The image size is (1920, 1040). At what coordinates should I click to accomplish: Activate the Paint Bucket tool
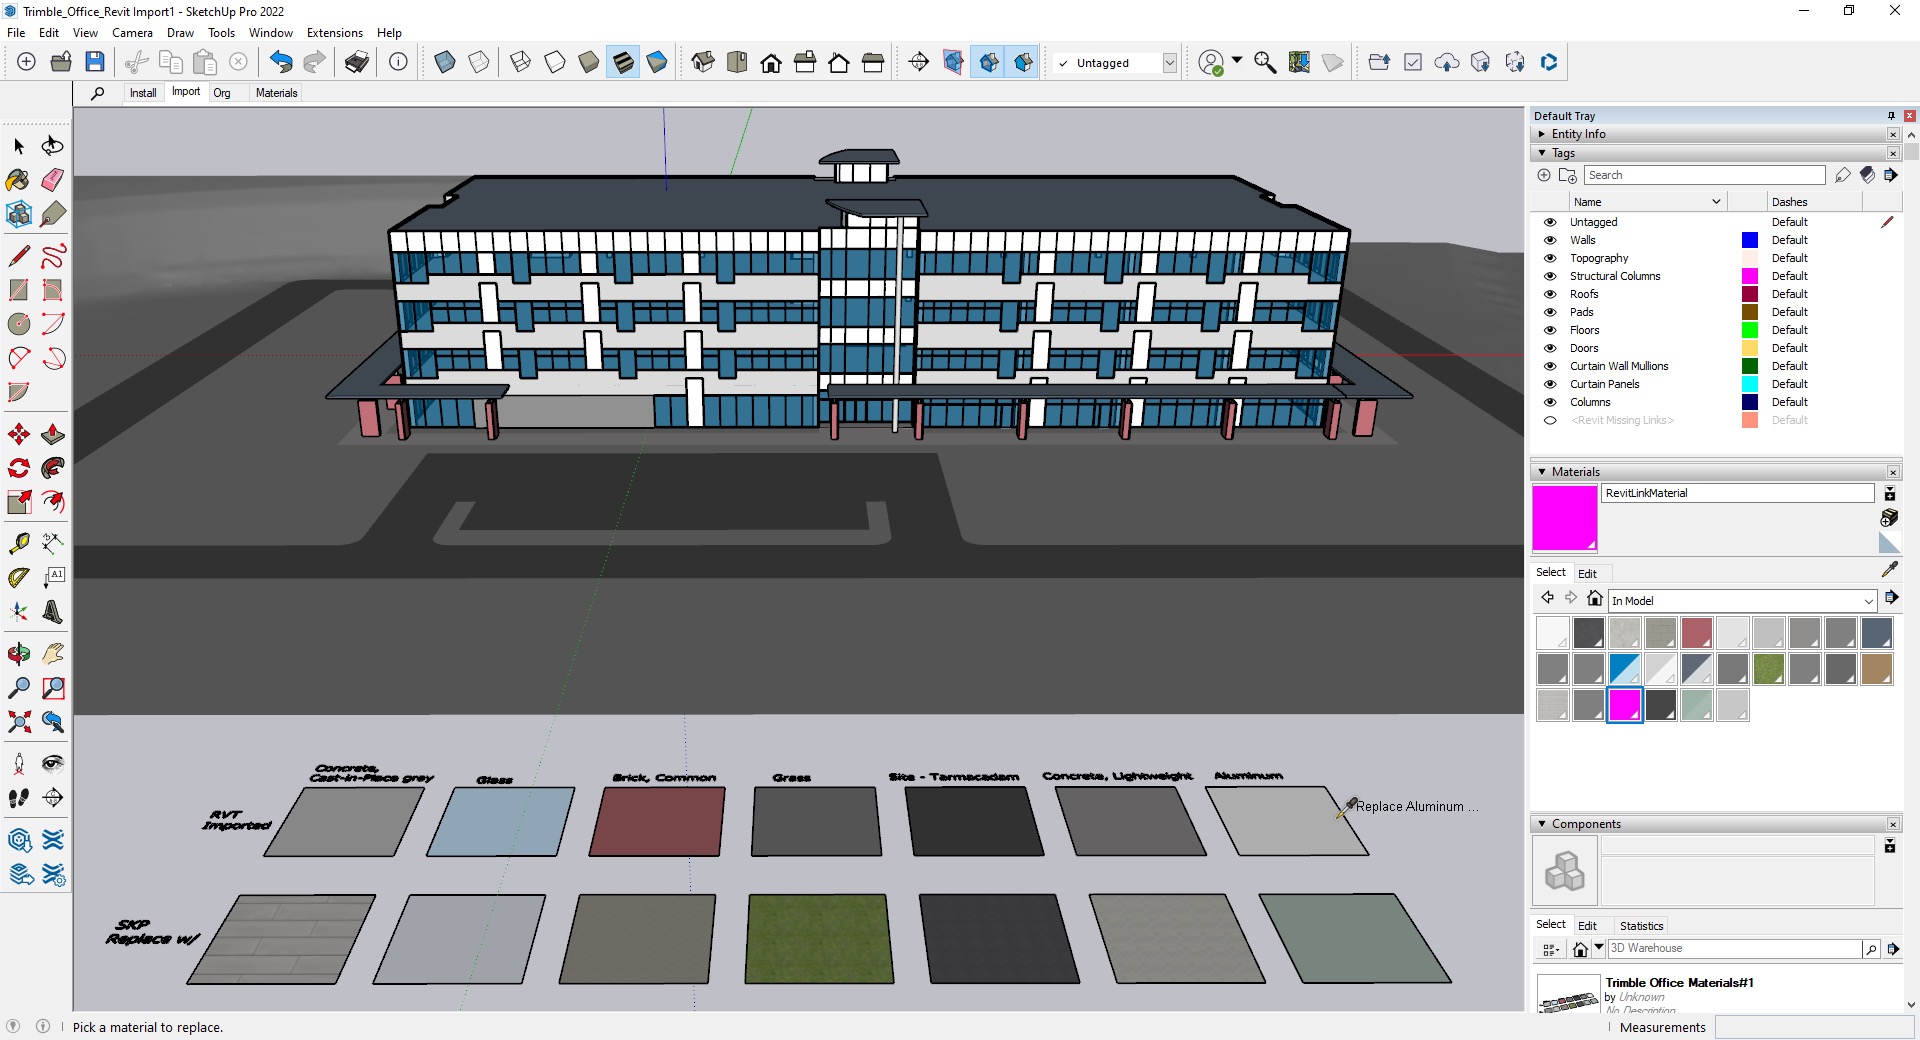pyautogui.click(x=17, y=180)
